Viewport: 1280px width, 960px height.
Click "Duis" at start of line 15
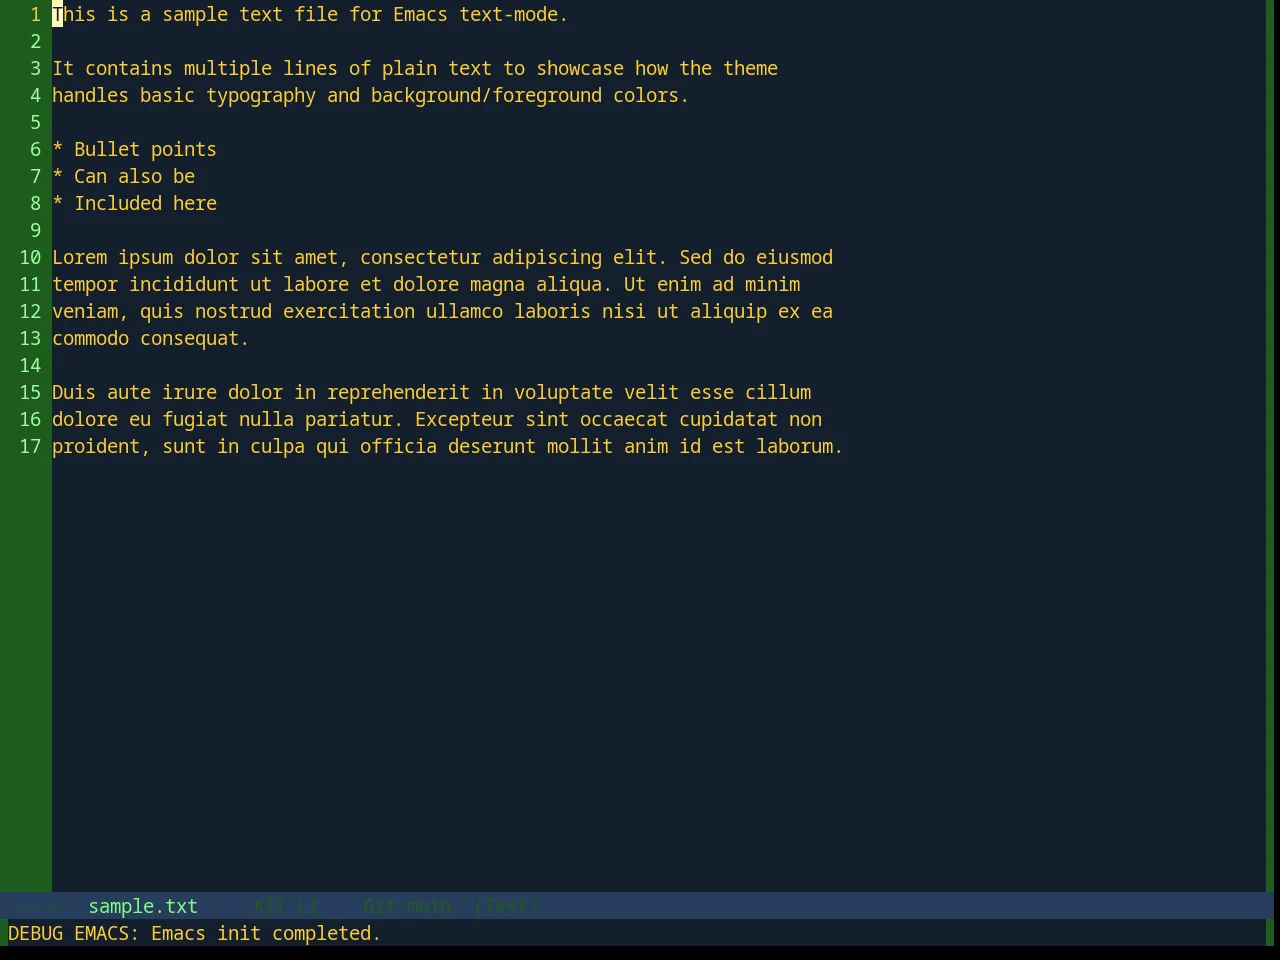74,393
